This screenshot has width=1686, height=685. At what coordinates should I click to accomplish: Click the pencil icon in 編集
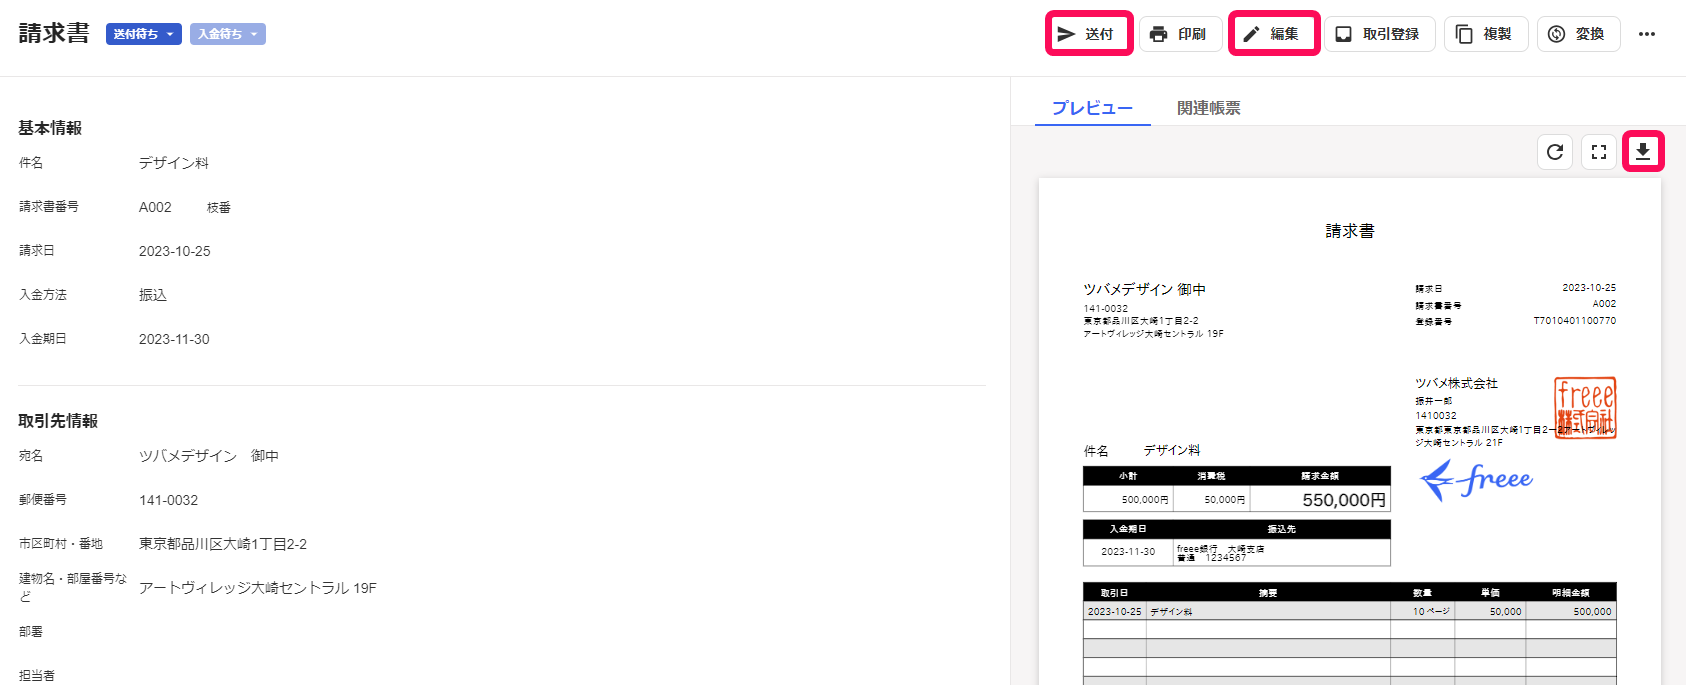[1251, 34]
